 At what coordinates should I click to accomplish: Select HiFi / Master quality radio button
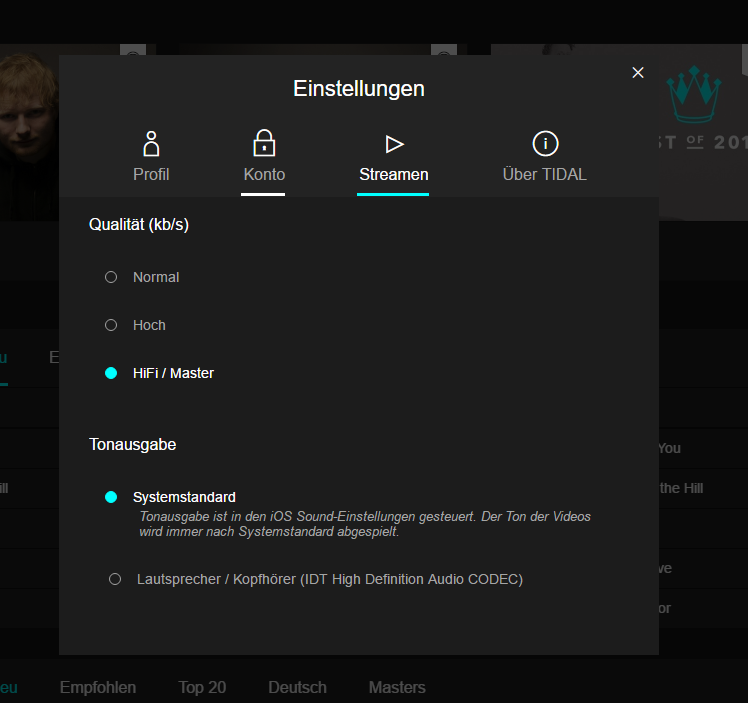coord(111,373)
